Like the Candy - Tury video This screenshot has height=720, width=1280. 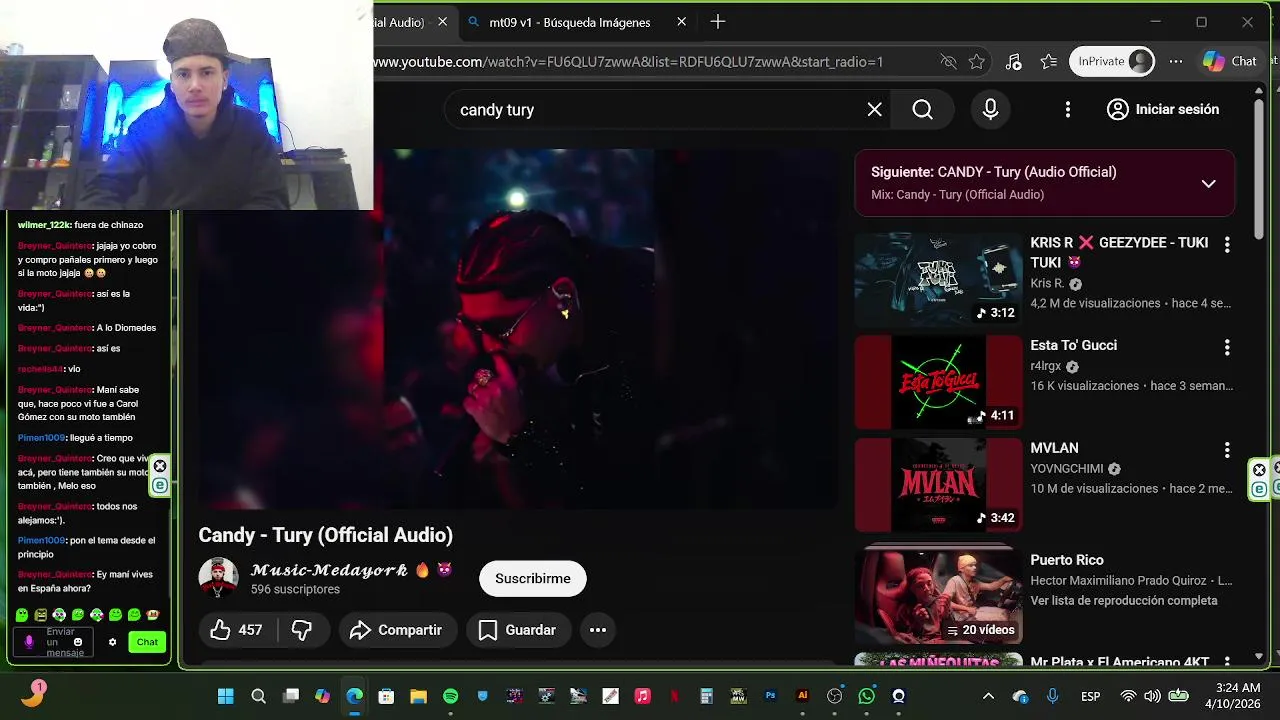236,630
